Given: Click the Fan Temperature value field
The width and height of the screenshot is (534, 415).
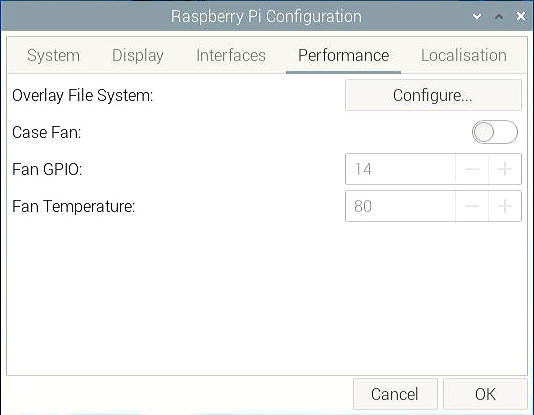Looking at the screenshot, I should [x=400, y=206].
